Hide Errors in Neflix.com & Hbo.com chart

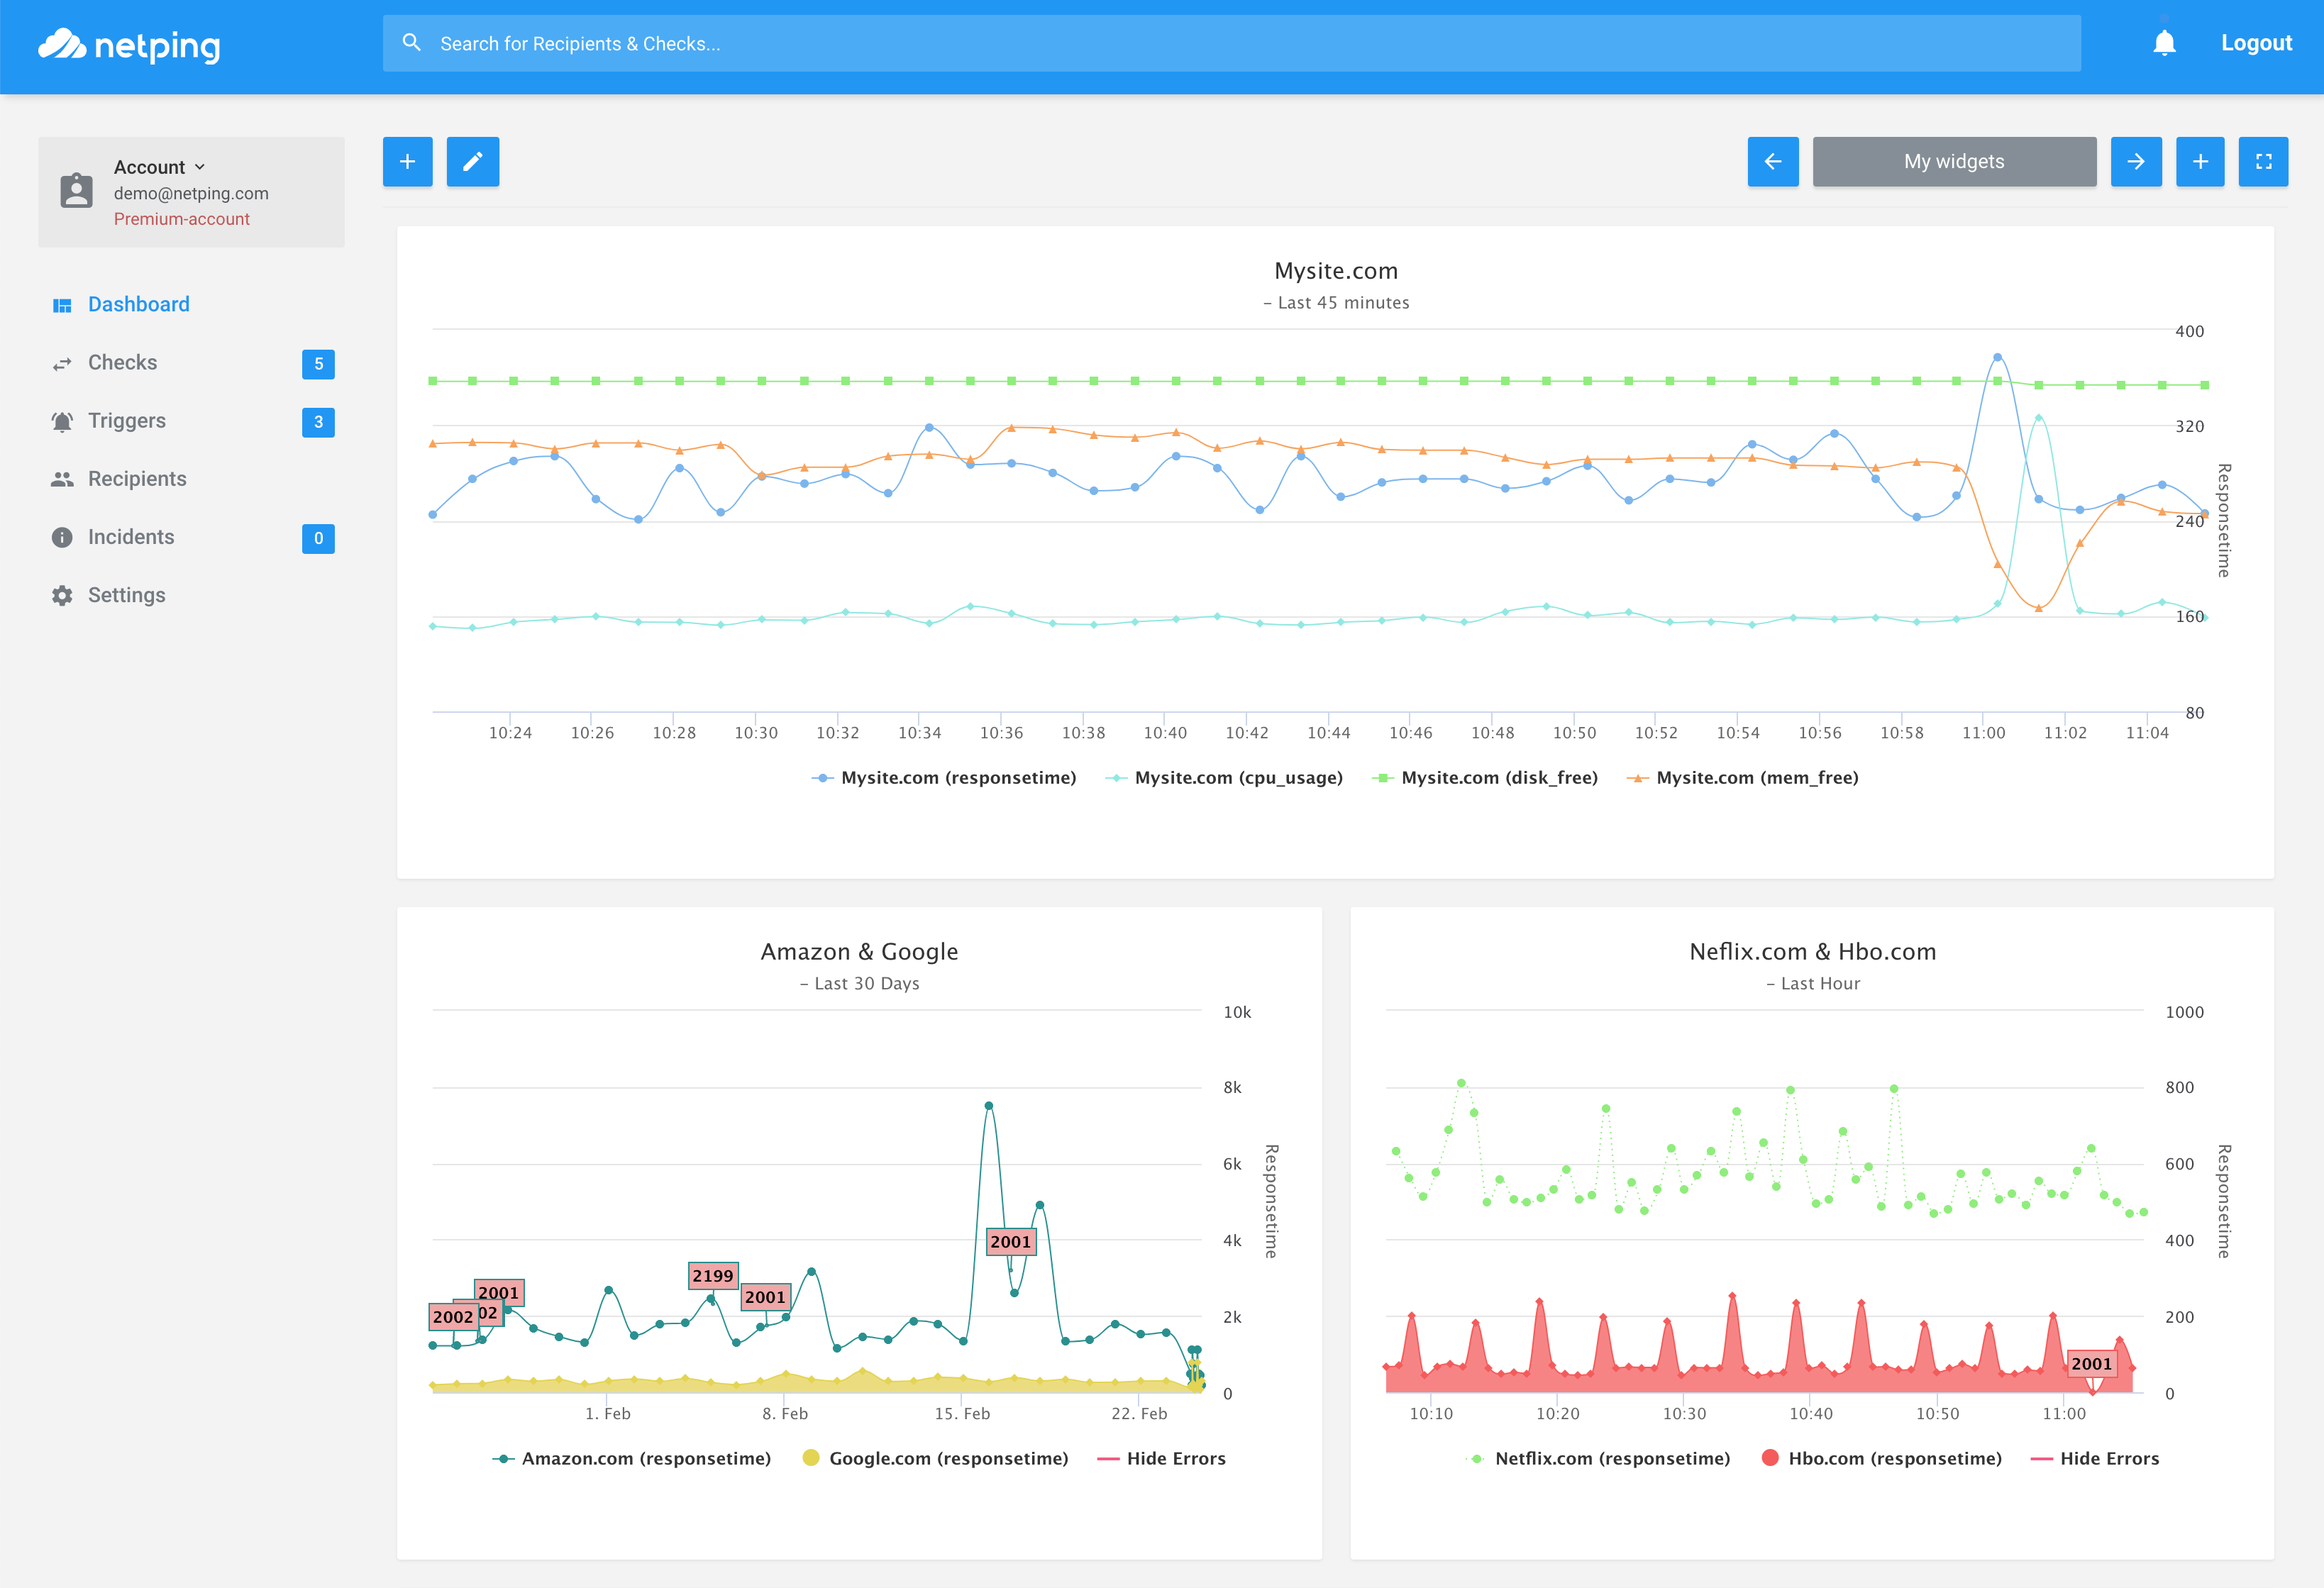click(2095, 1458)
